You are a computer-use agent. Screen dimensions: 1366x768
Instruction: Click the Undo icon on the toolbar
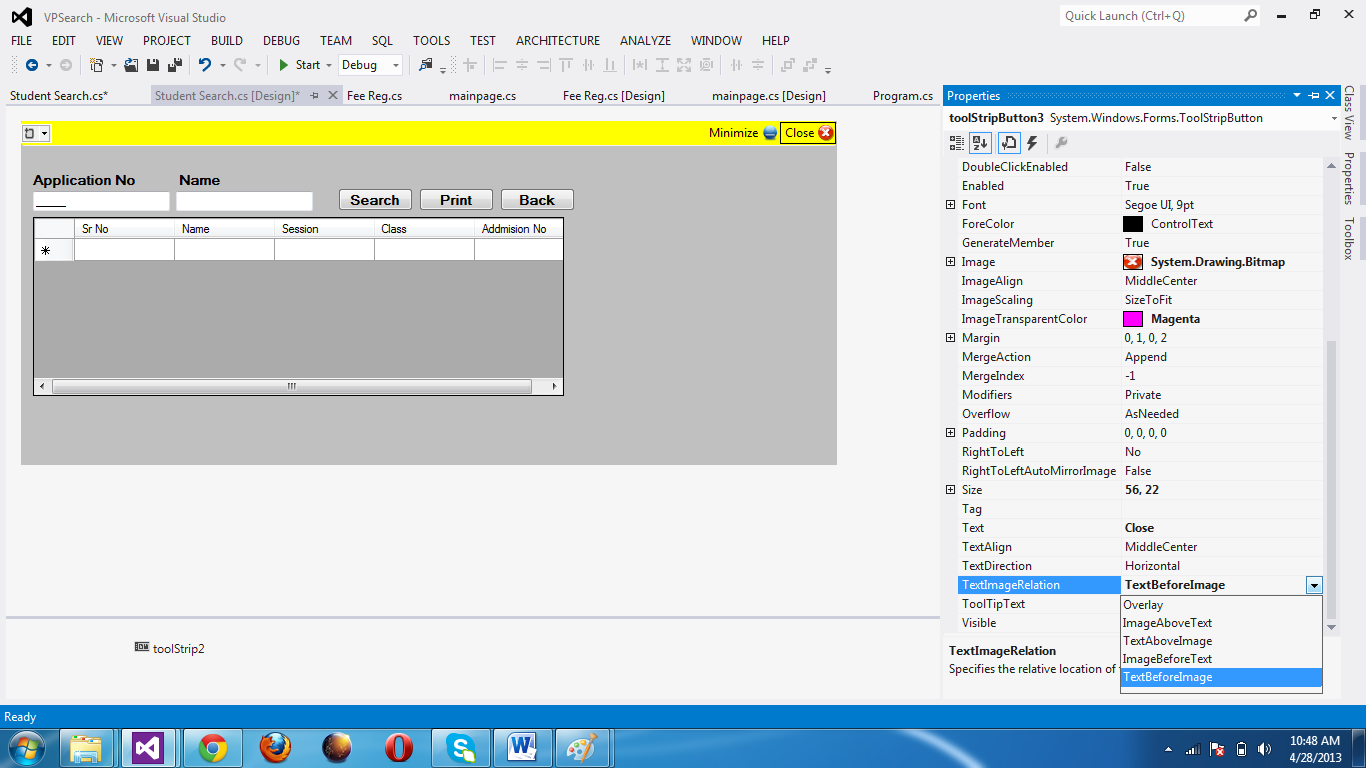click(x=205, y=63)
